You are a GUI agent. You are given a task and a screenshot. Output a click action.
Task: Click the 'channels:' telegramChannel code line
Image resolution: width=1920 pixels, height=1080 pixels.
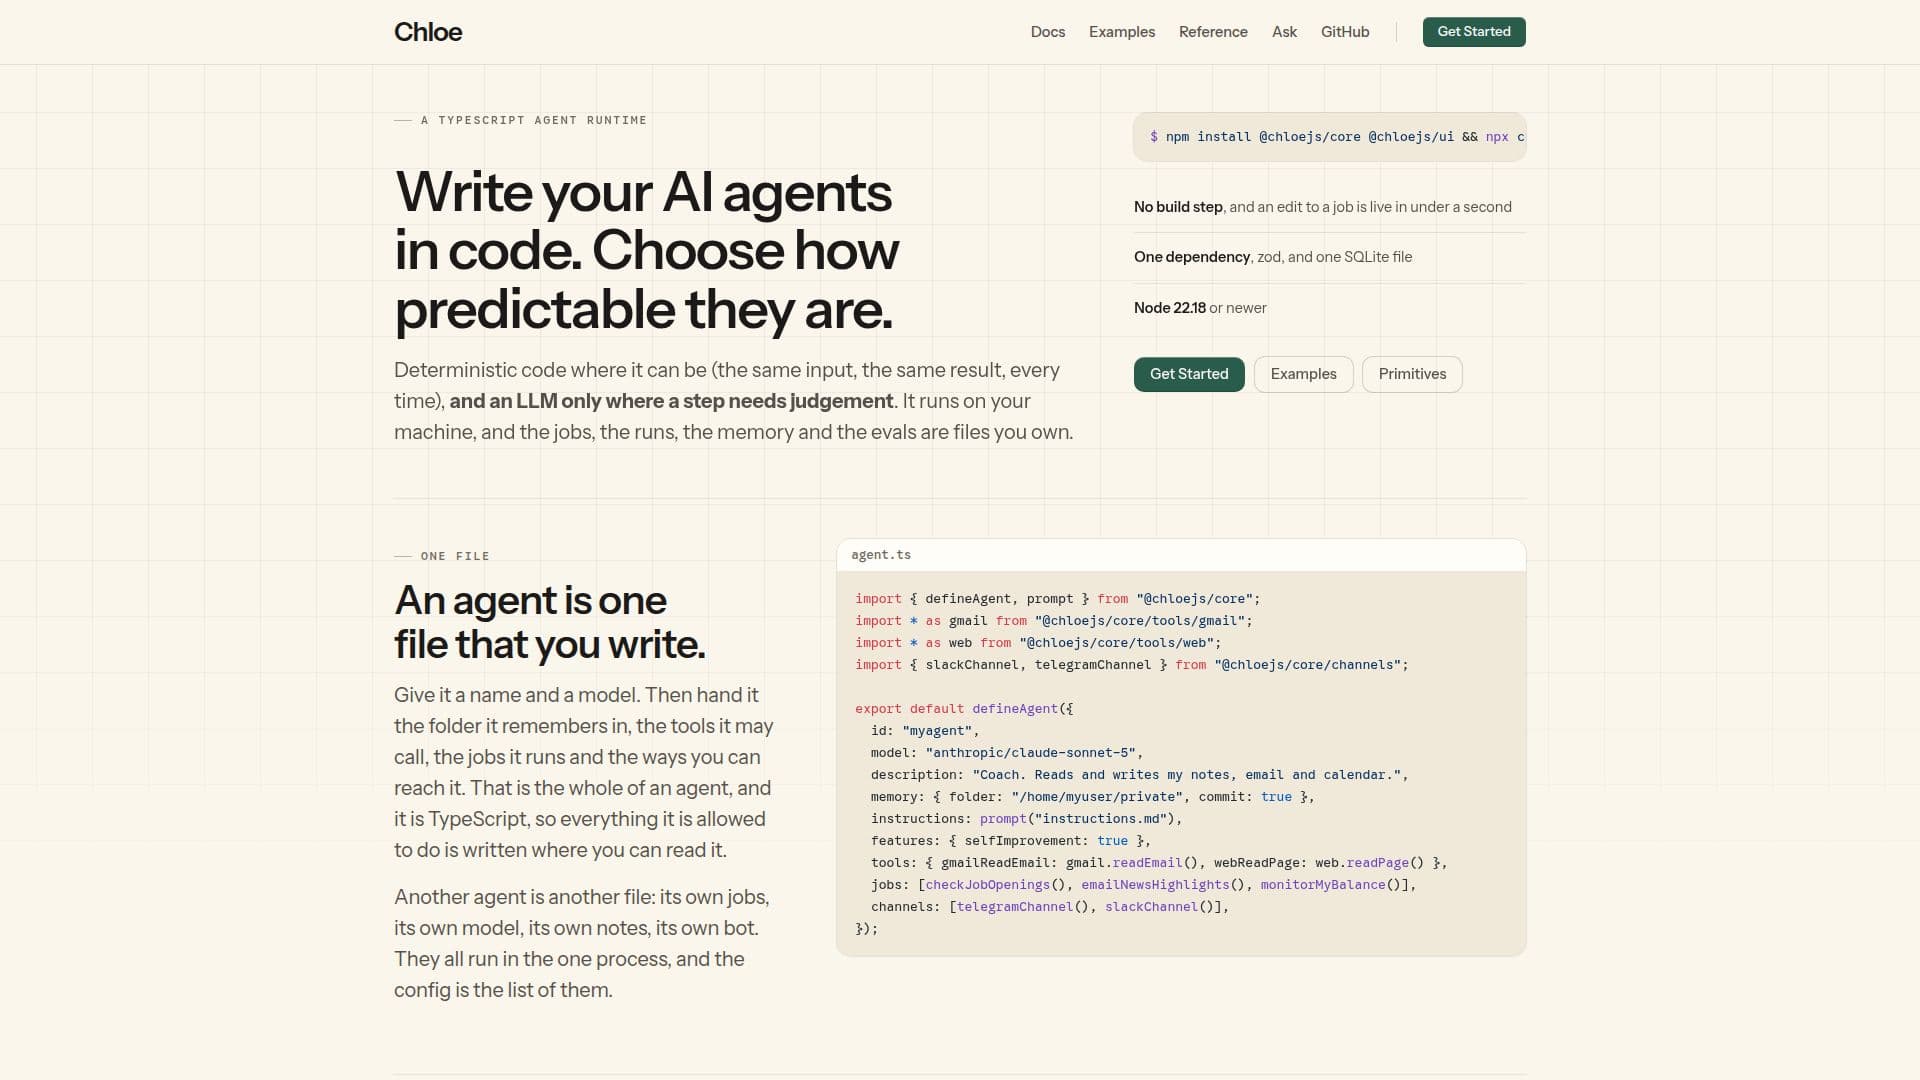pos(1049,907)
